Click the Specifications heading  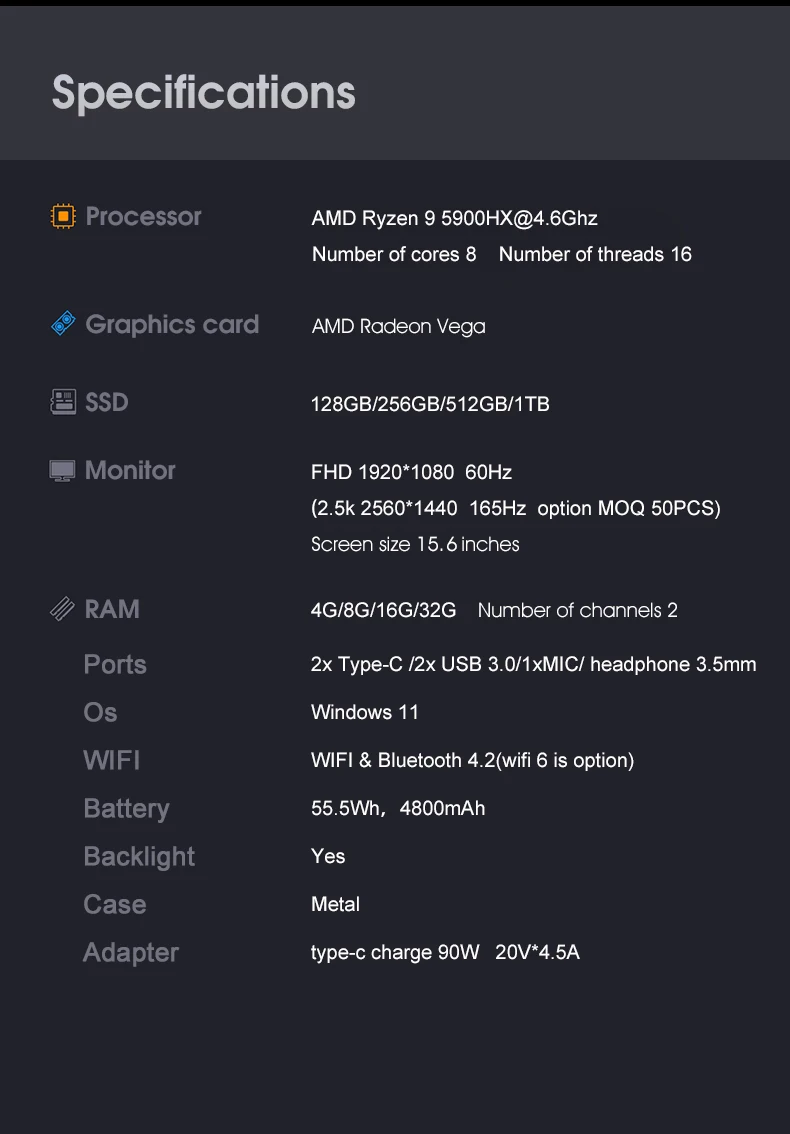click(204, 92)
